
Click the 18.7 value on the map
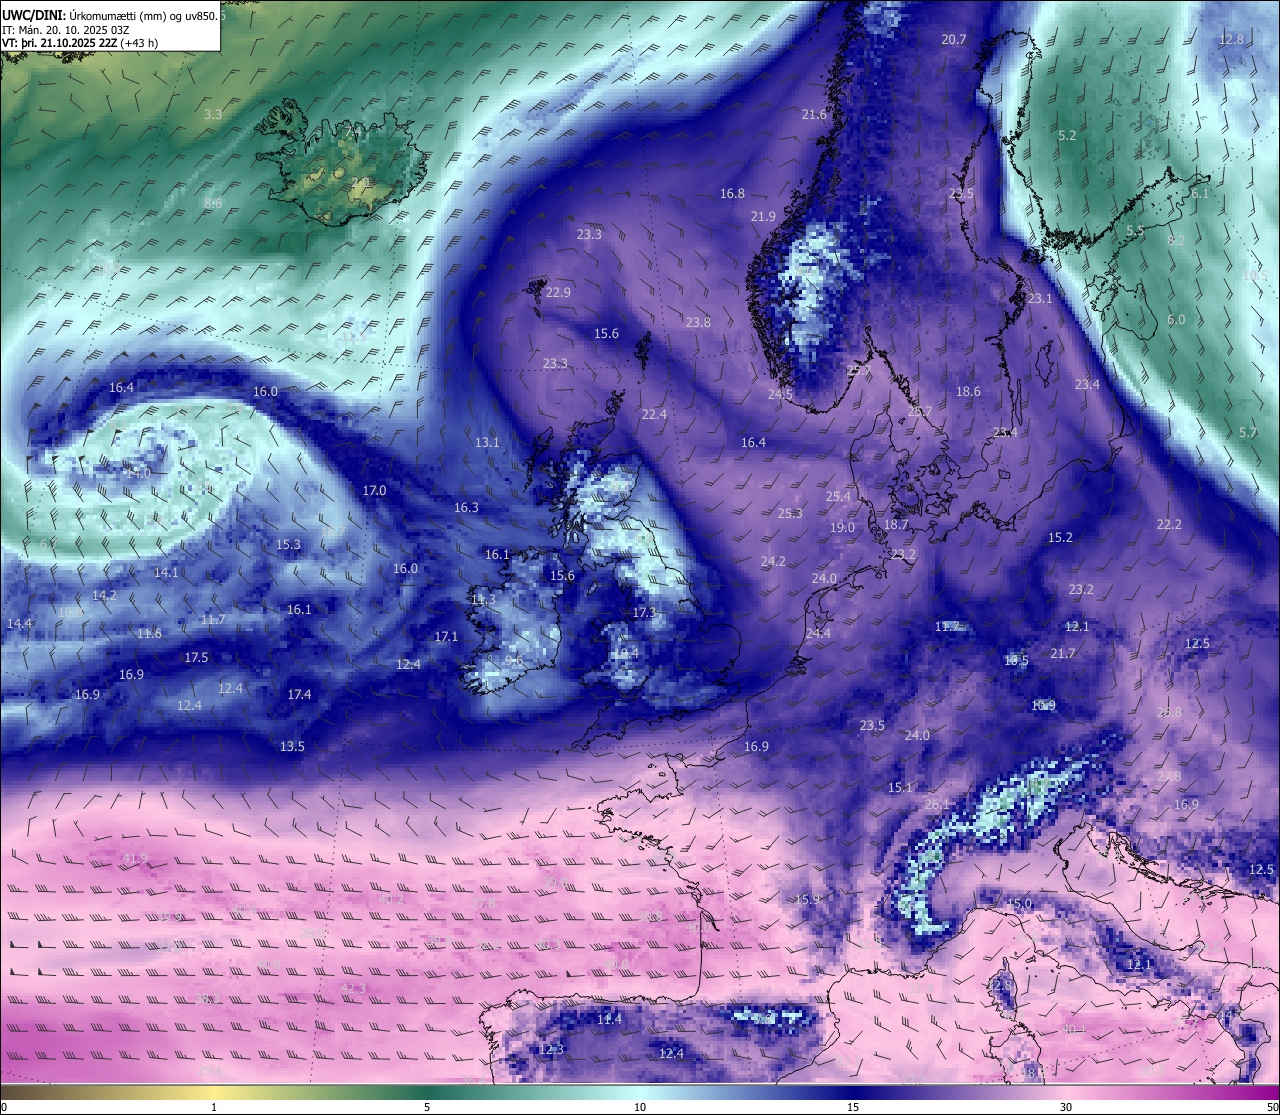tap(896, 525)
